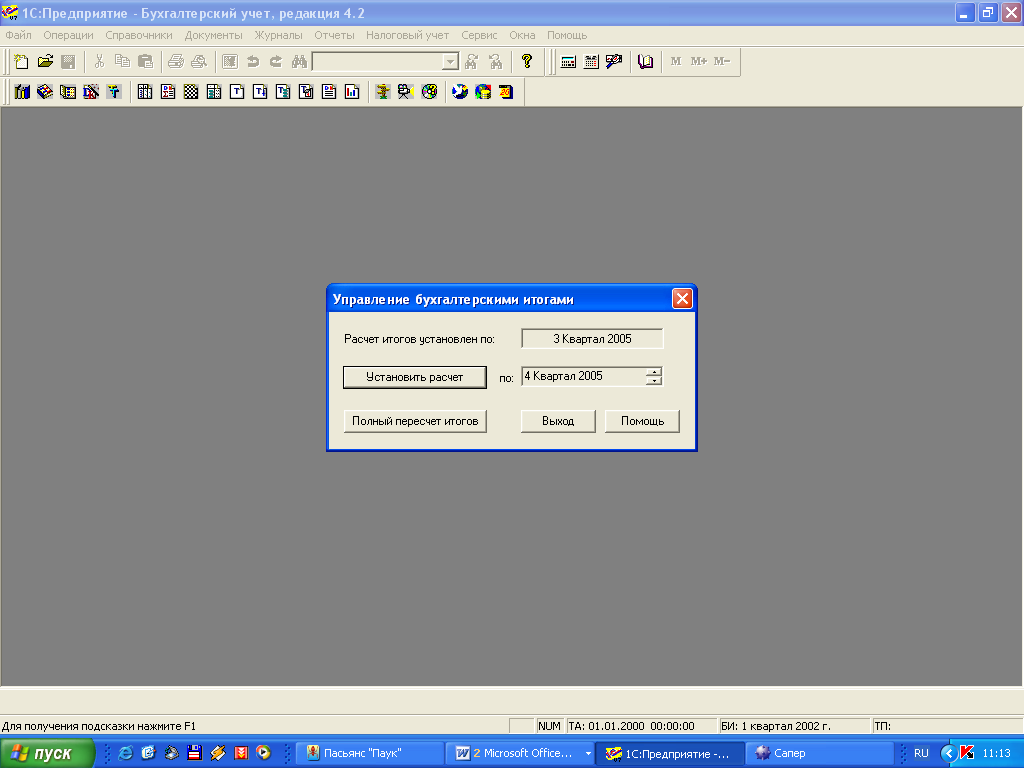Click the Kaspersky tray icon

967,753
